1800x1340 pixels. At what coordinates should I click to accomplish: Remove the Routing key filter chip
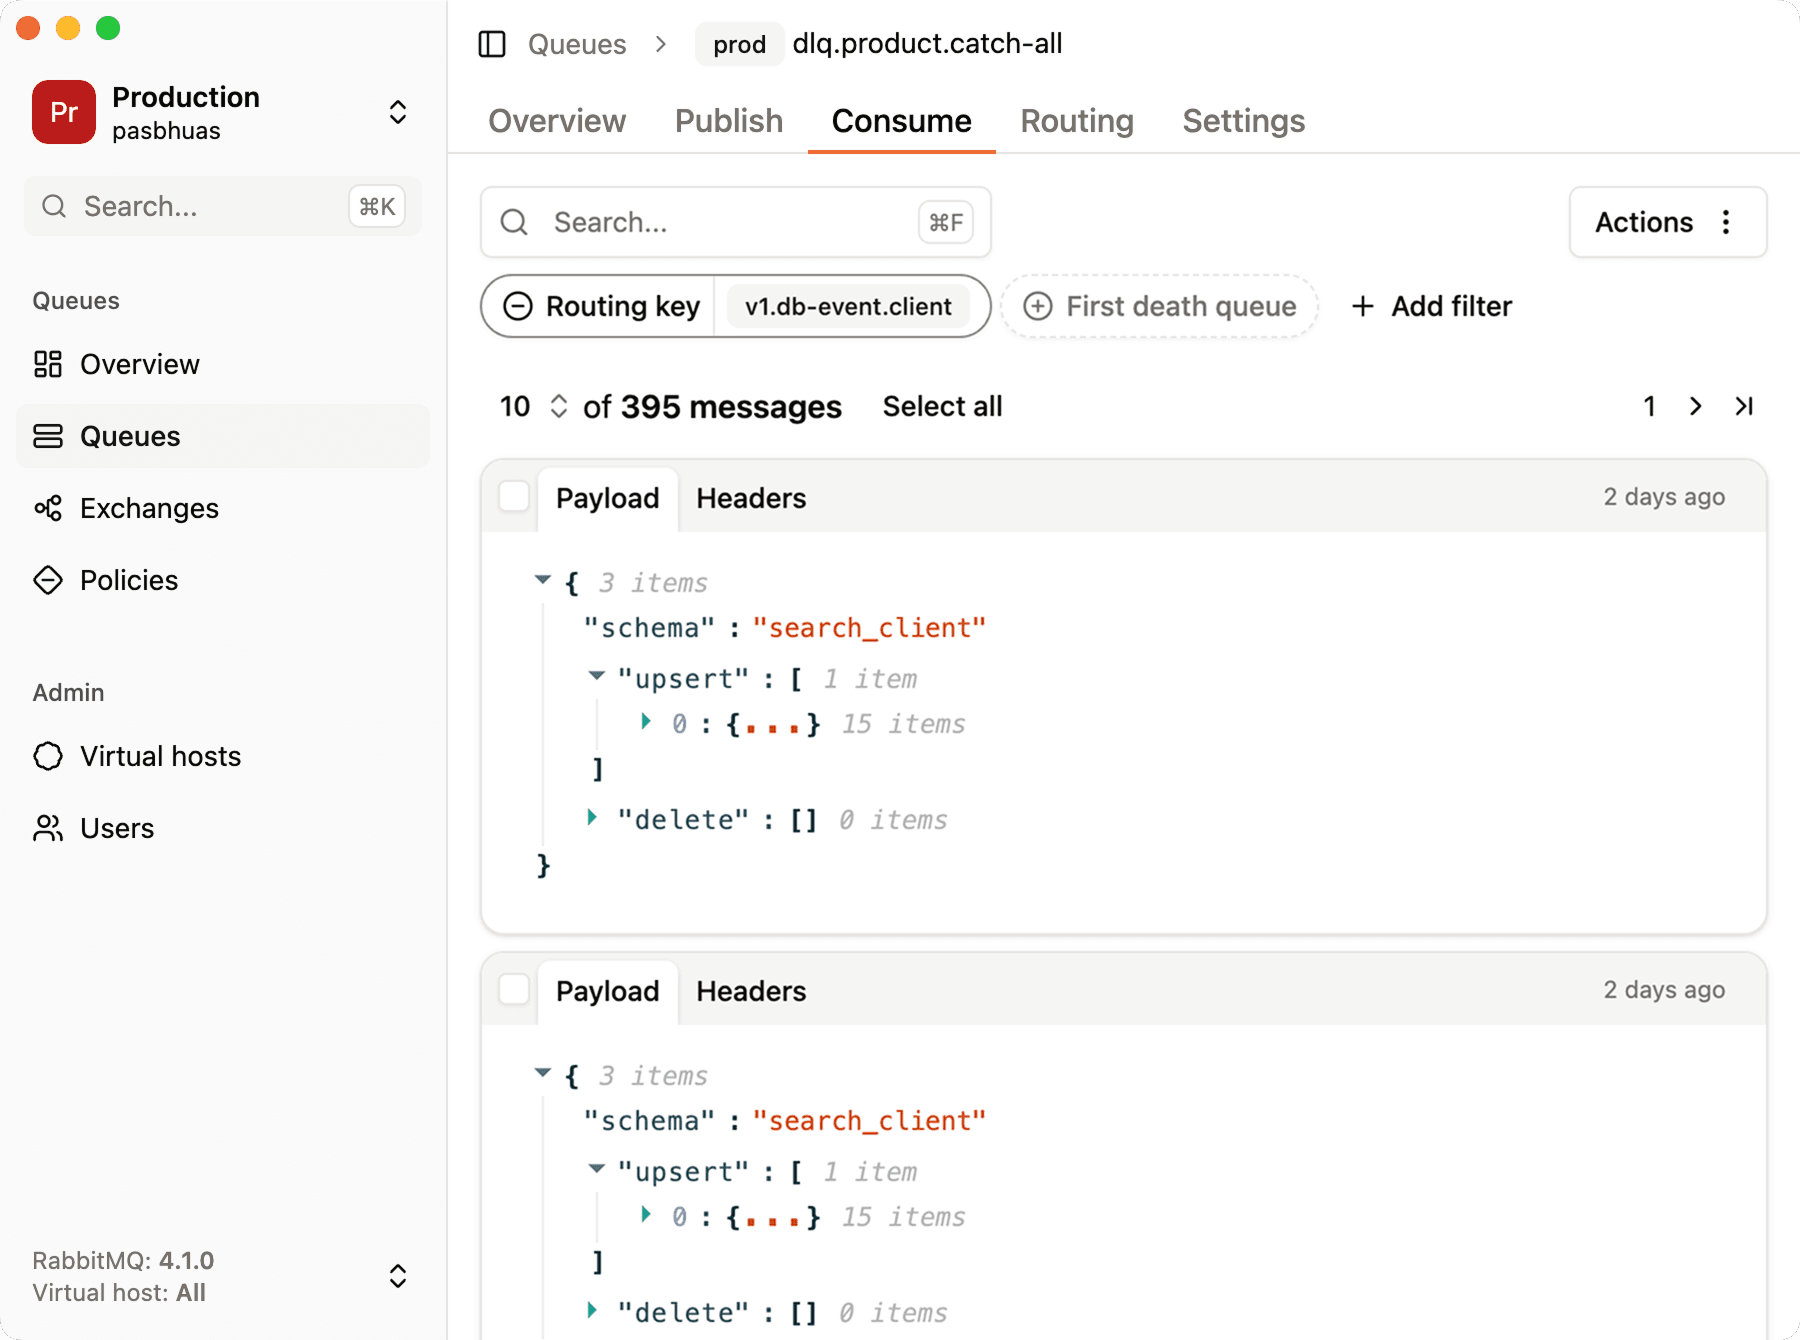[x=517, y=306]
